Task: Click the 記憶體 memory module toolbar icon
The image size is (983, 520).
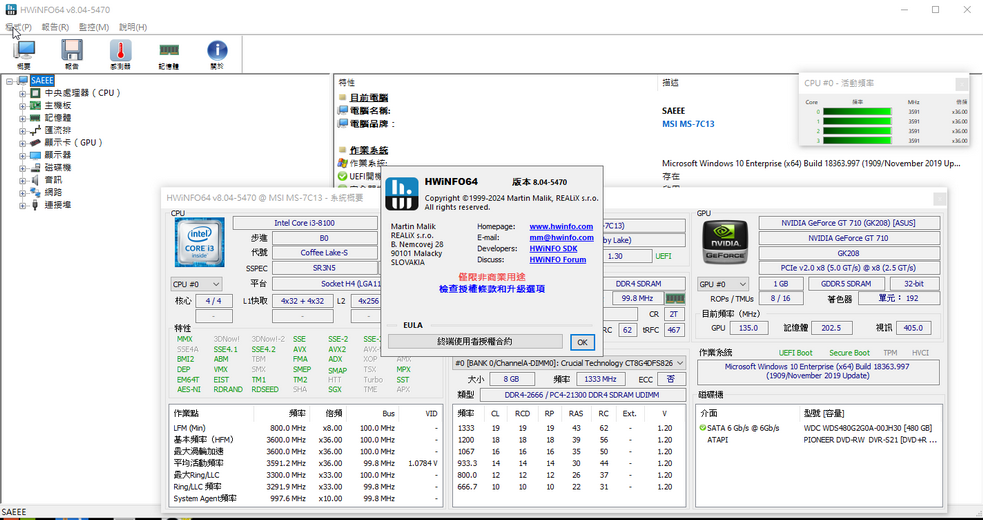Action: pyautogui.click(x=169, y=55)
